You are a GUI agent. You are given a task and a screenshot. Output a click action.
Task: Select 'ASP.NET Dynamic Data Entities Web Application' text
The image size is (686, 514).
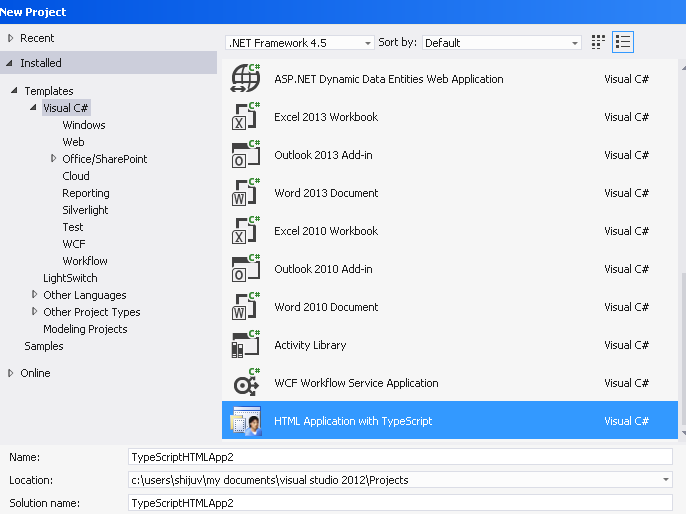(389, 79)
